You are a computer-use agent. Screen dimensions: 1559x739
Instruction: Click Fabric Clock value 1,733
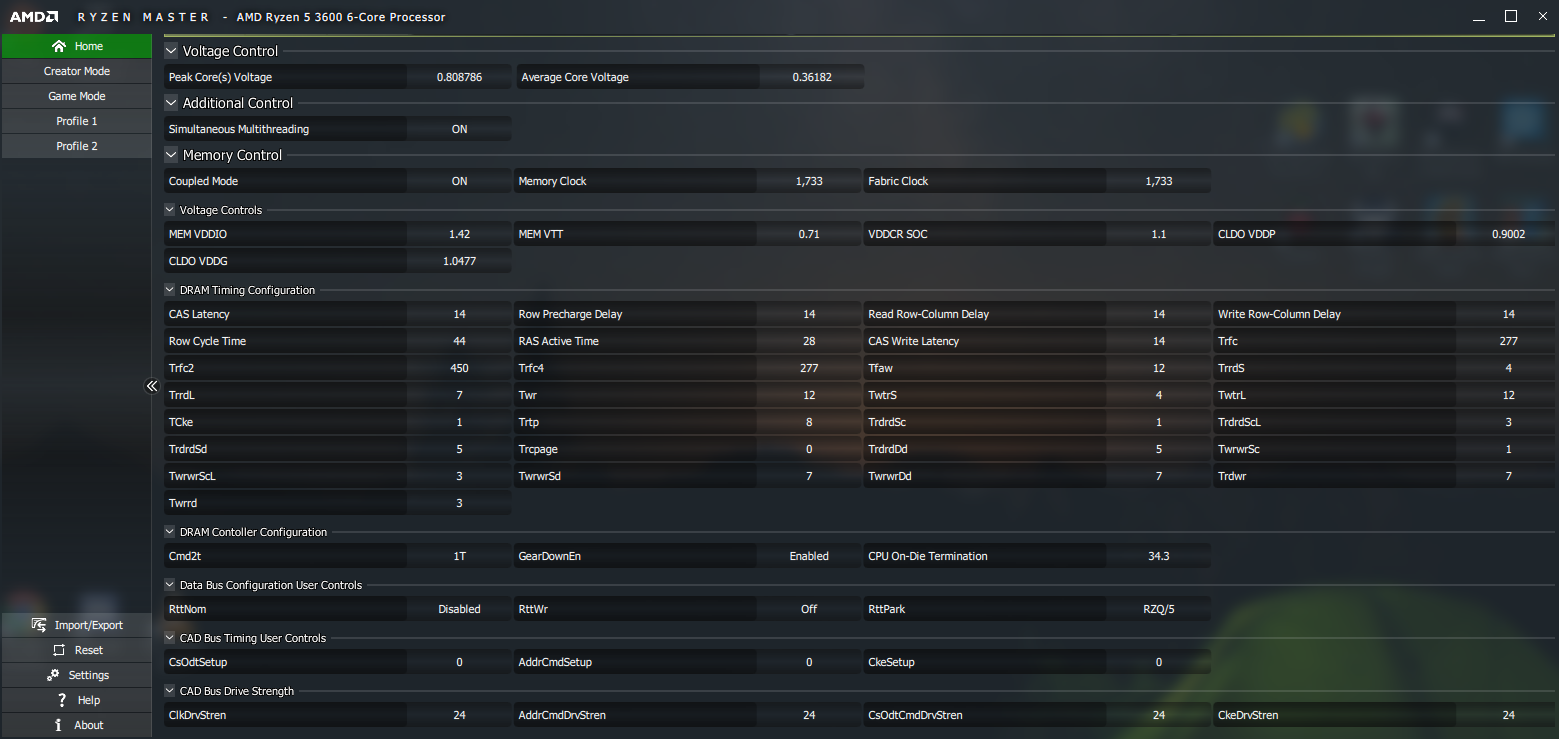click(x=1159, y=181)
